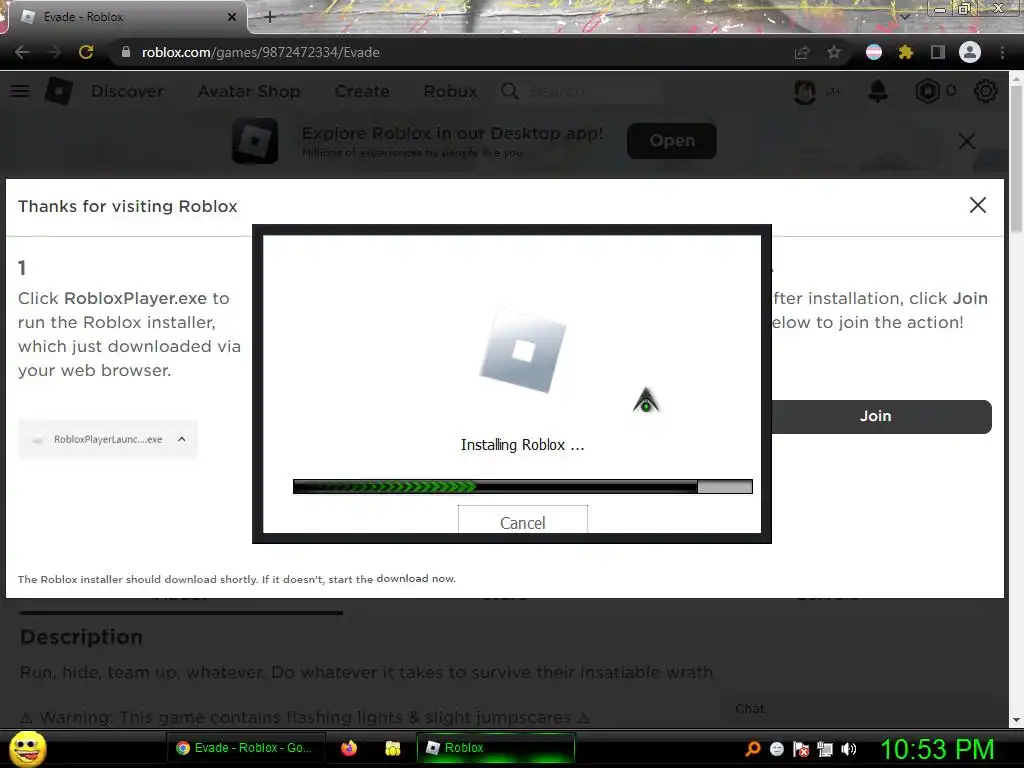Go back with browser back arrow

click(x=22, y=52)
